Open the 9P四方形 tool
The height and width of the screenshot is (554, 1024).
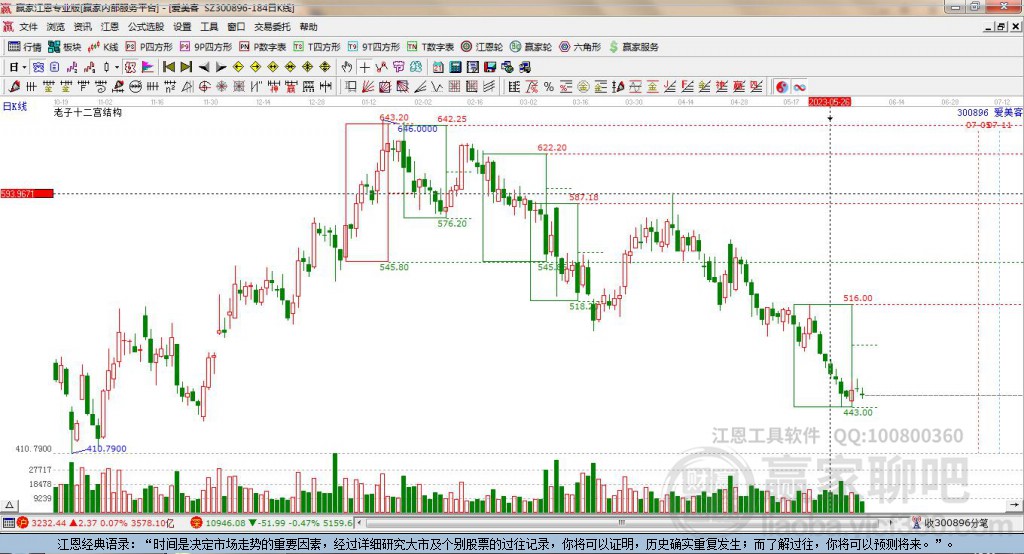[x=205, y=47]
